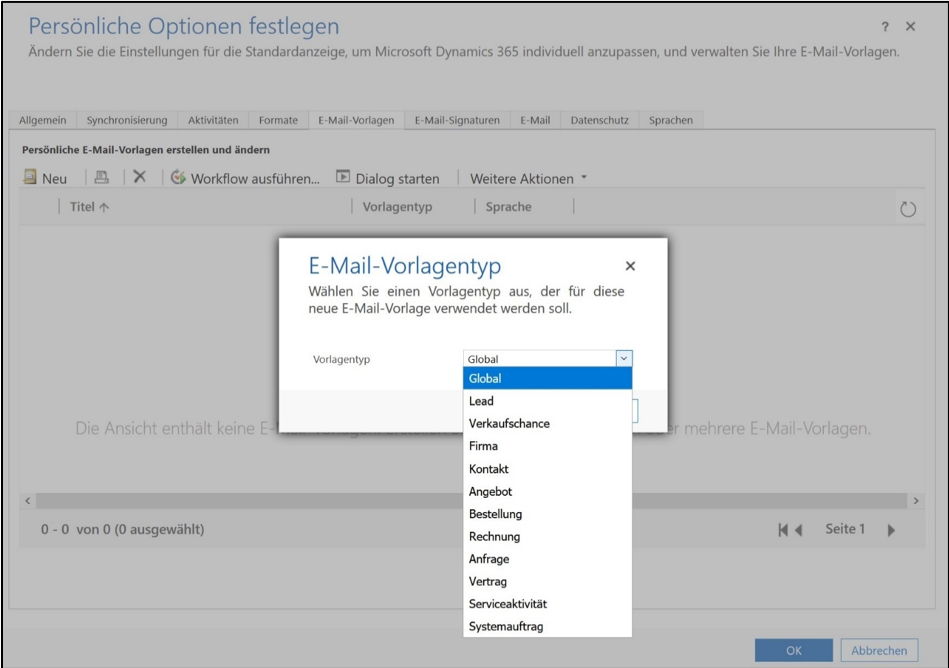Run workflow via Workflow ausführen icon

[178, 177]
